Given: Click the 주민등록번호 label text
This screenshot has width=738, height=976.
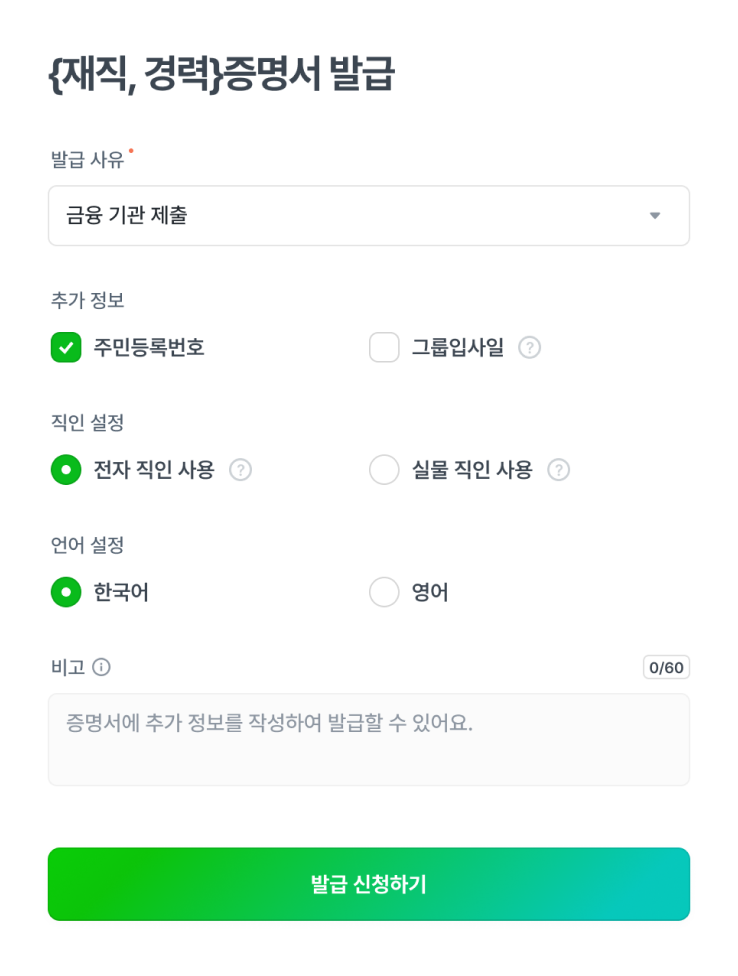Looking at the screenshot, I should click(149, 348).
